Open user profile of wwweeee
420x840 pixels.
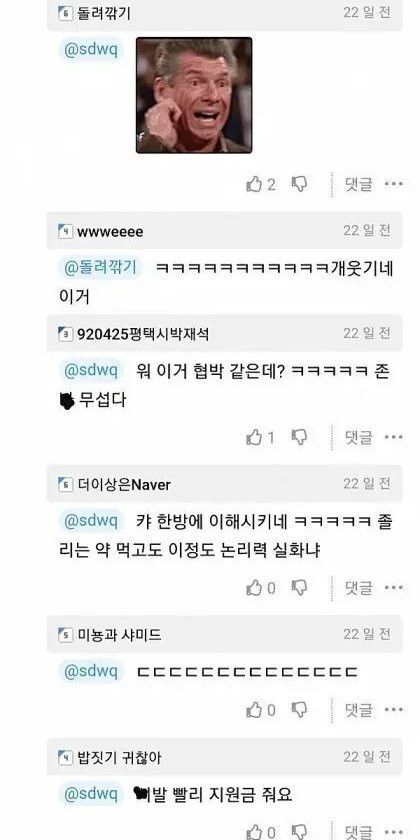[x=110, y=232]
